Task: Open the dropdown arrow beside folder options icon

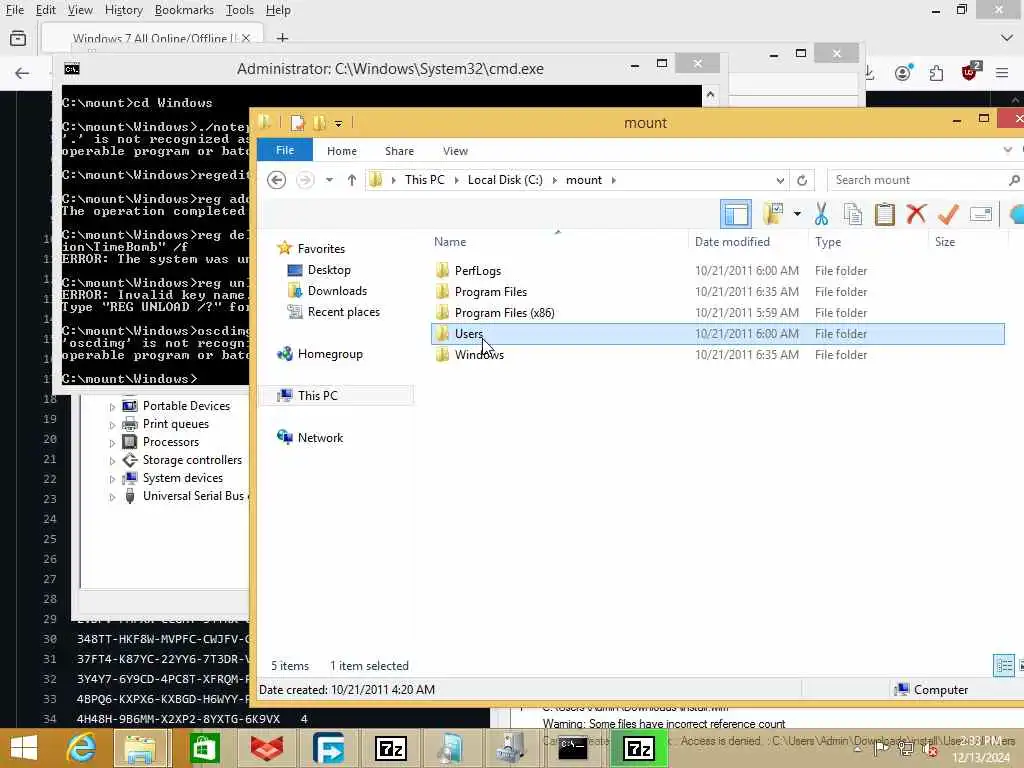Action: 797,214
